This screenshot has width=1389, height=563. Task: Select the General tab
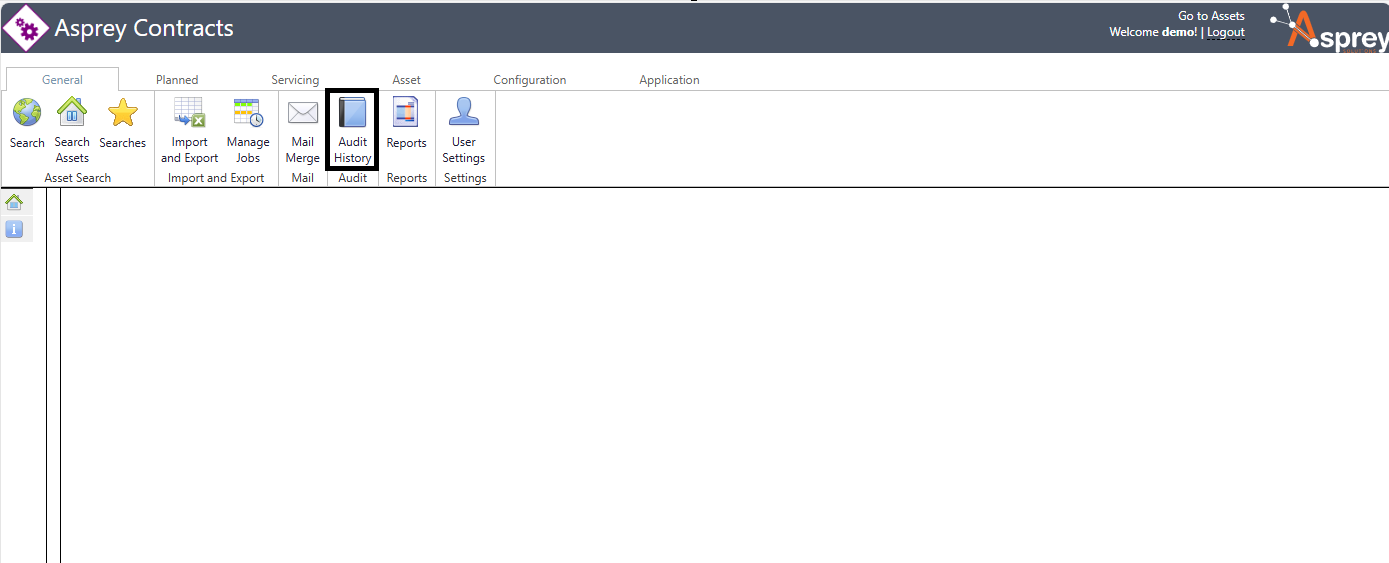[62, 80]
